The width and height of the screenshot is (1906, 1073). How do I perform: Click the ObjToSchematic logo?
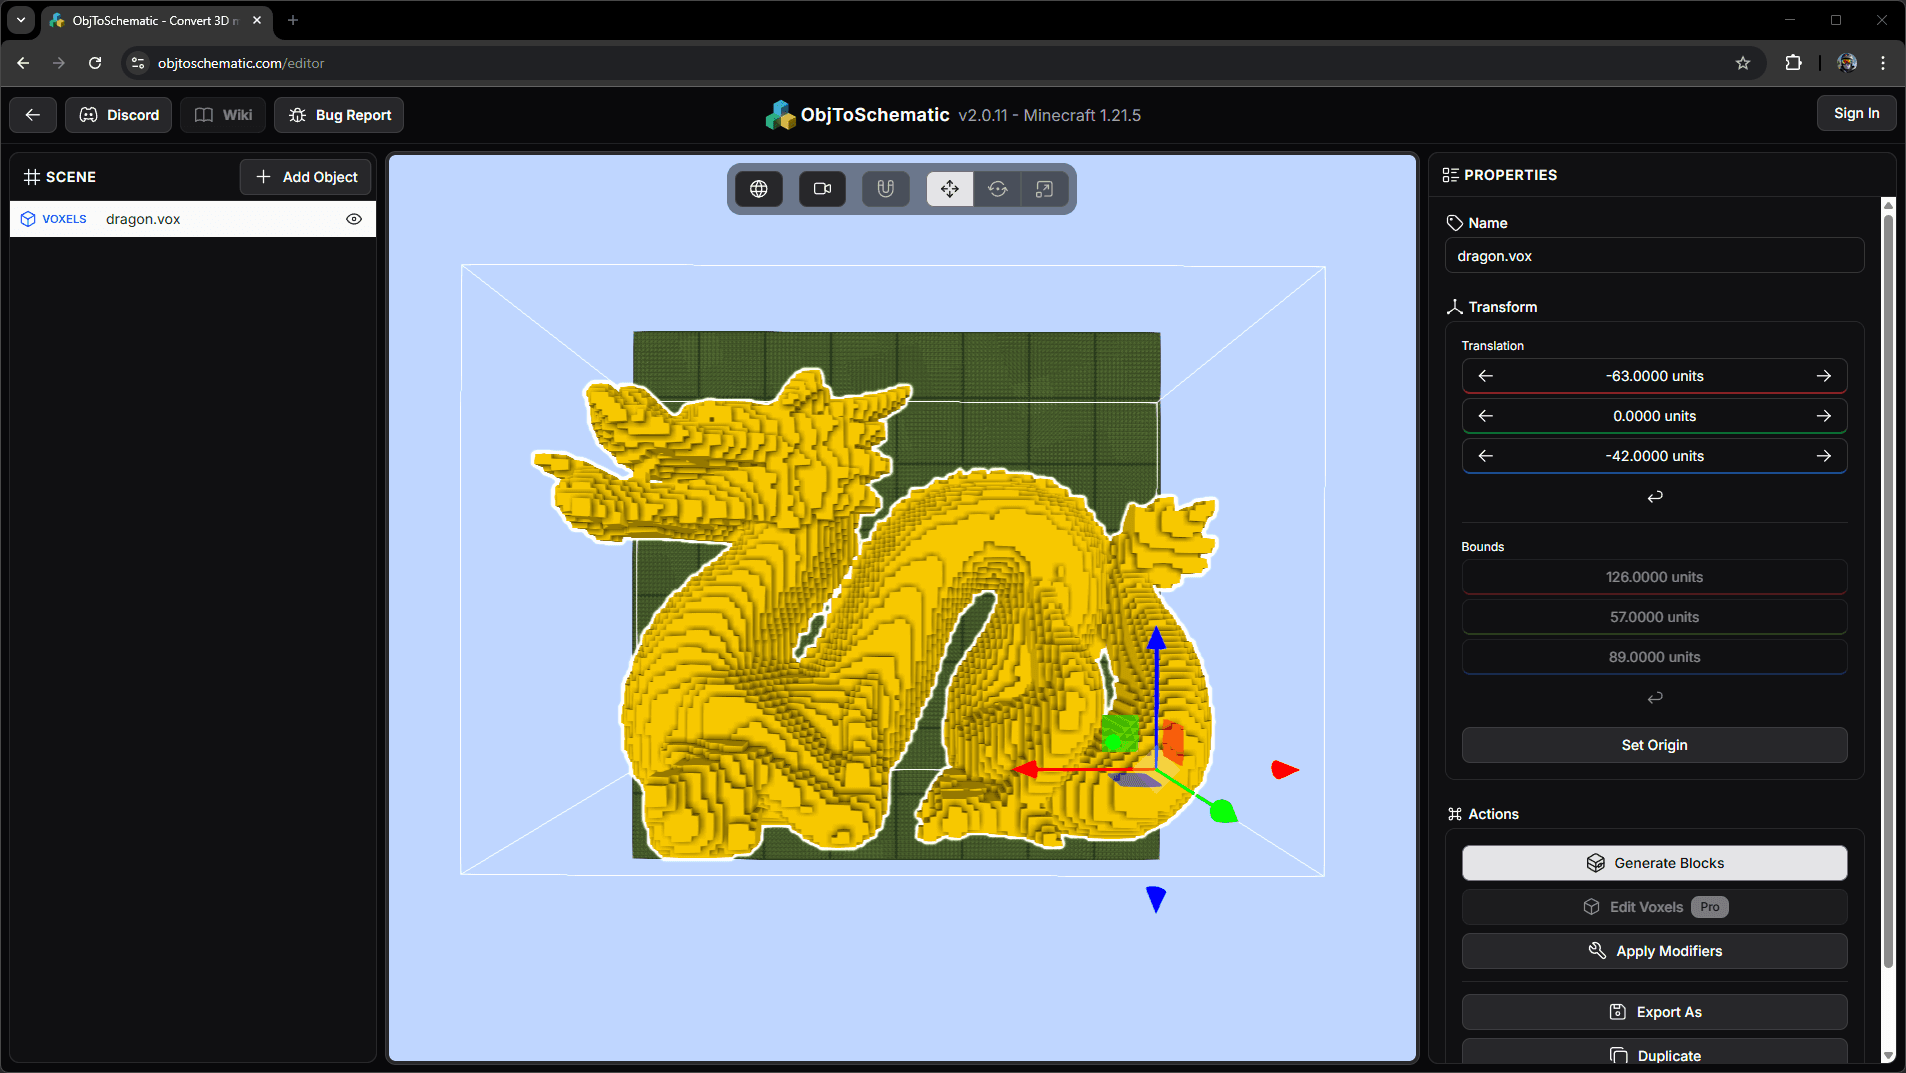coord(780,115)
